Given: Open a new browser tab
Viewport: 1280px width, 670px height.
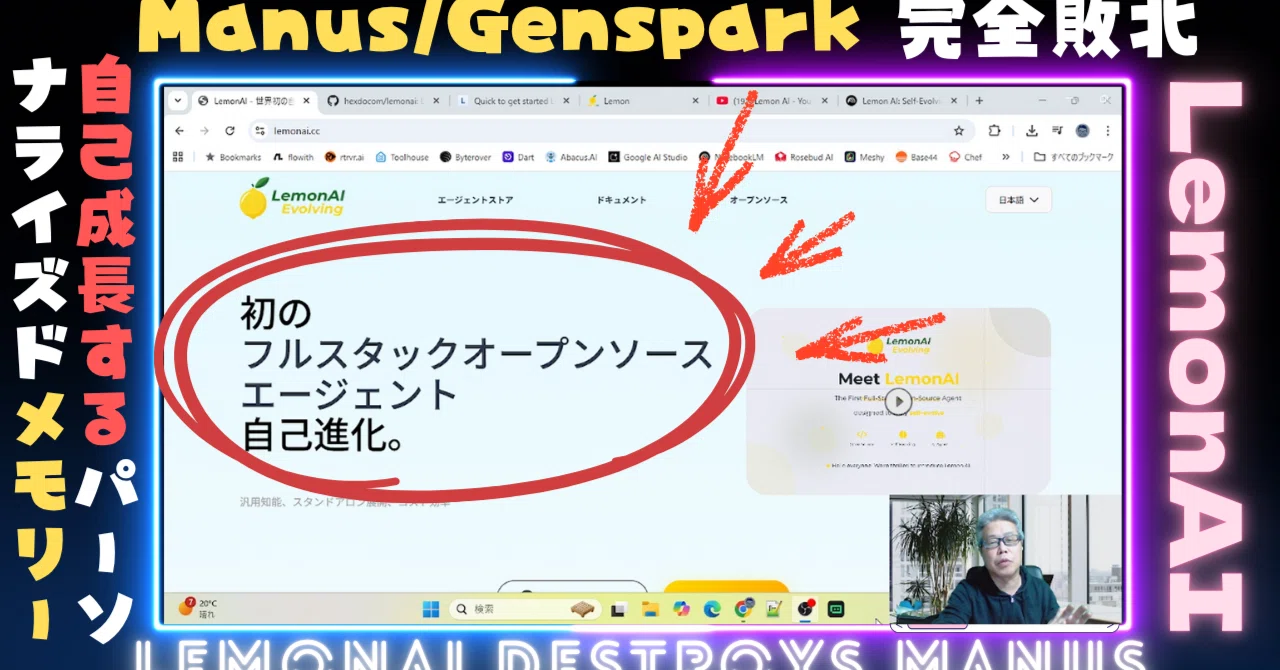Looking at the screenshot, I should point(979,100).
